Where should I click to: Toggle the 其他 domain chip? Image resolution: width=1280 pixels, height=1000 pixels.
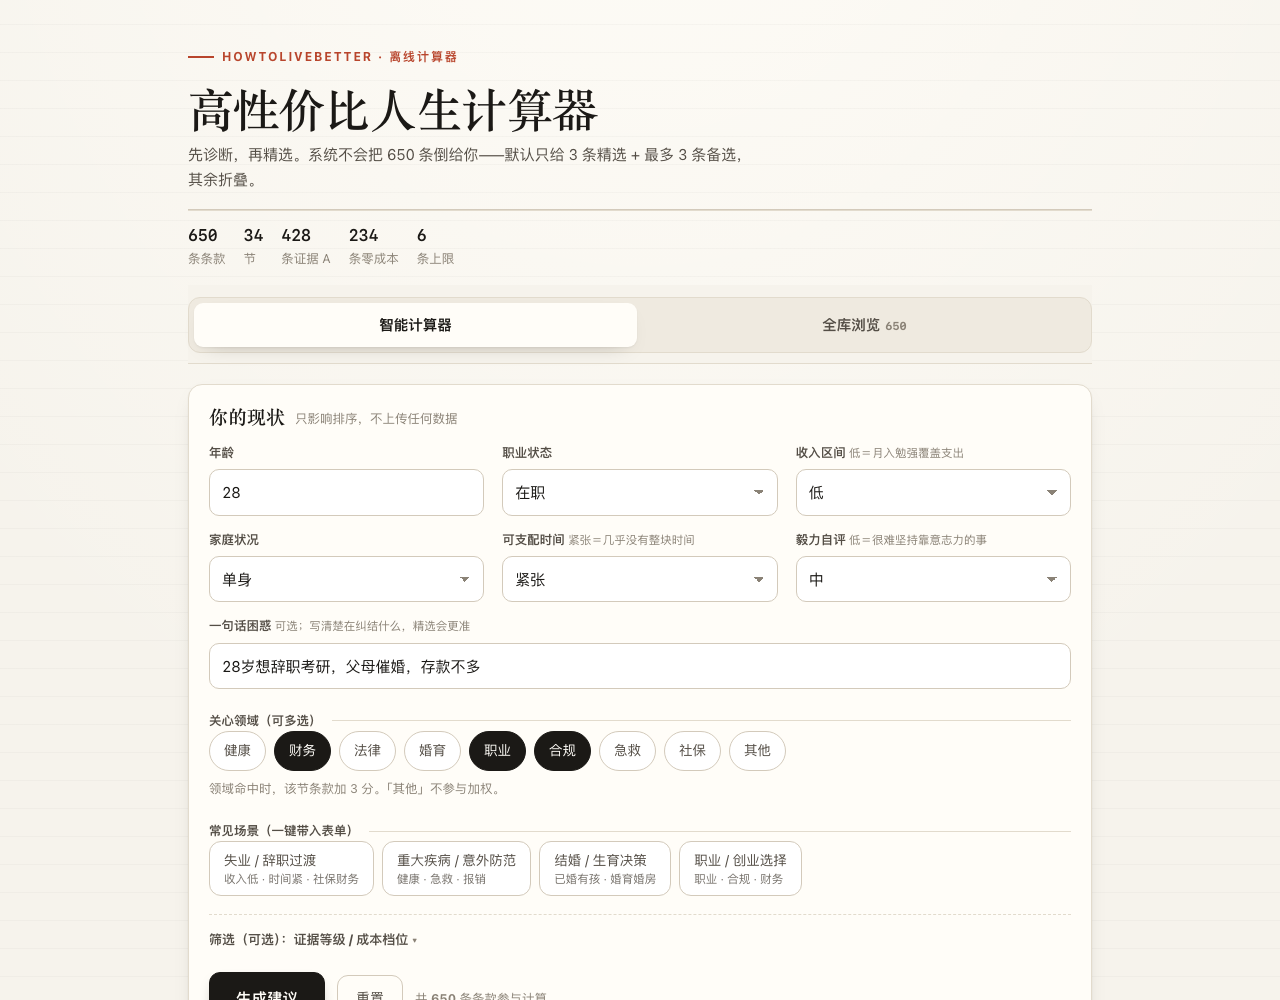(757, 751)
